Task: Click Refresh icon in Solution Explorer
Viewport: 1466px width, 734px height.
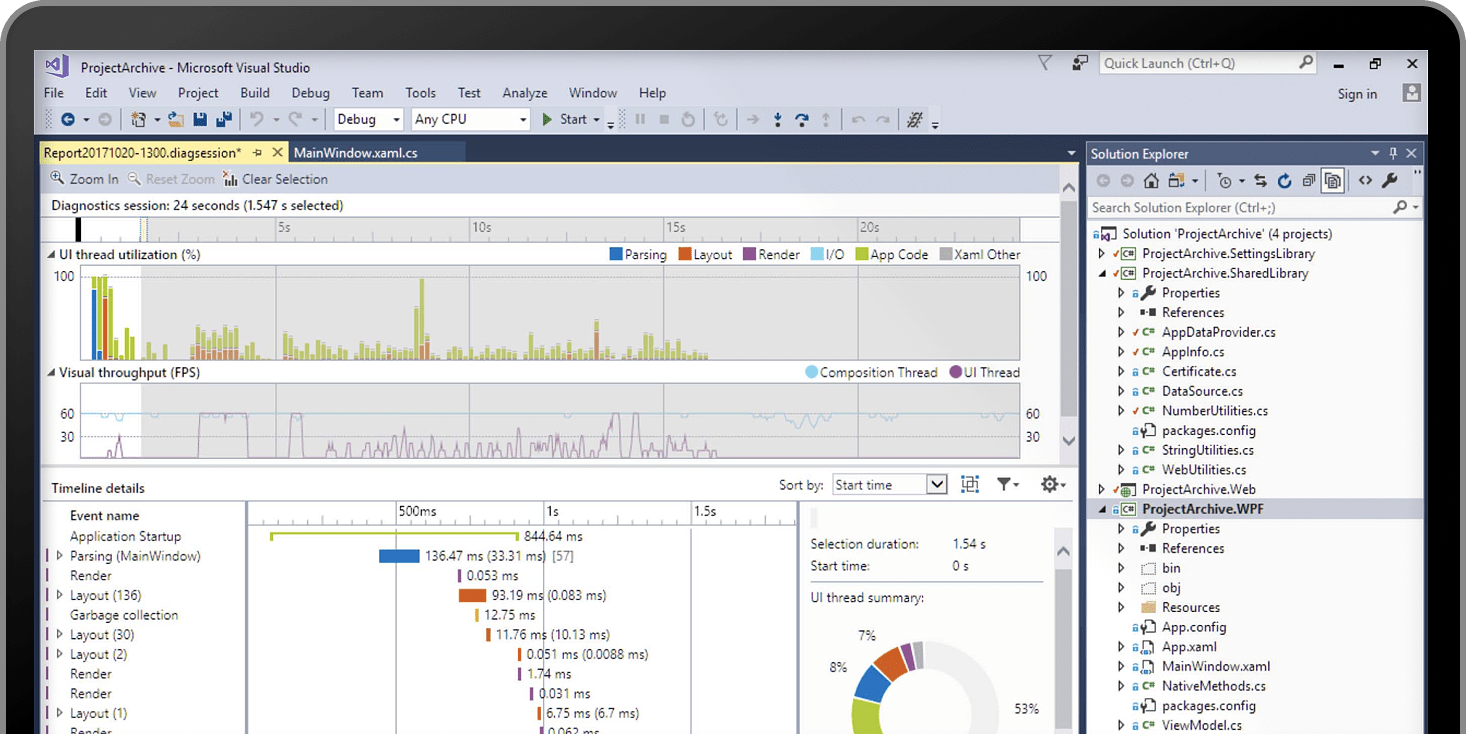Action: click(x=1284, y=181)
